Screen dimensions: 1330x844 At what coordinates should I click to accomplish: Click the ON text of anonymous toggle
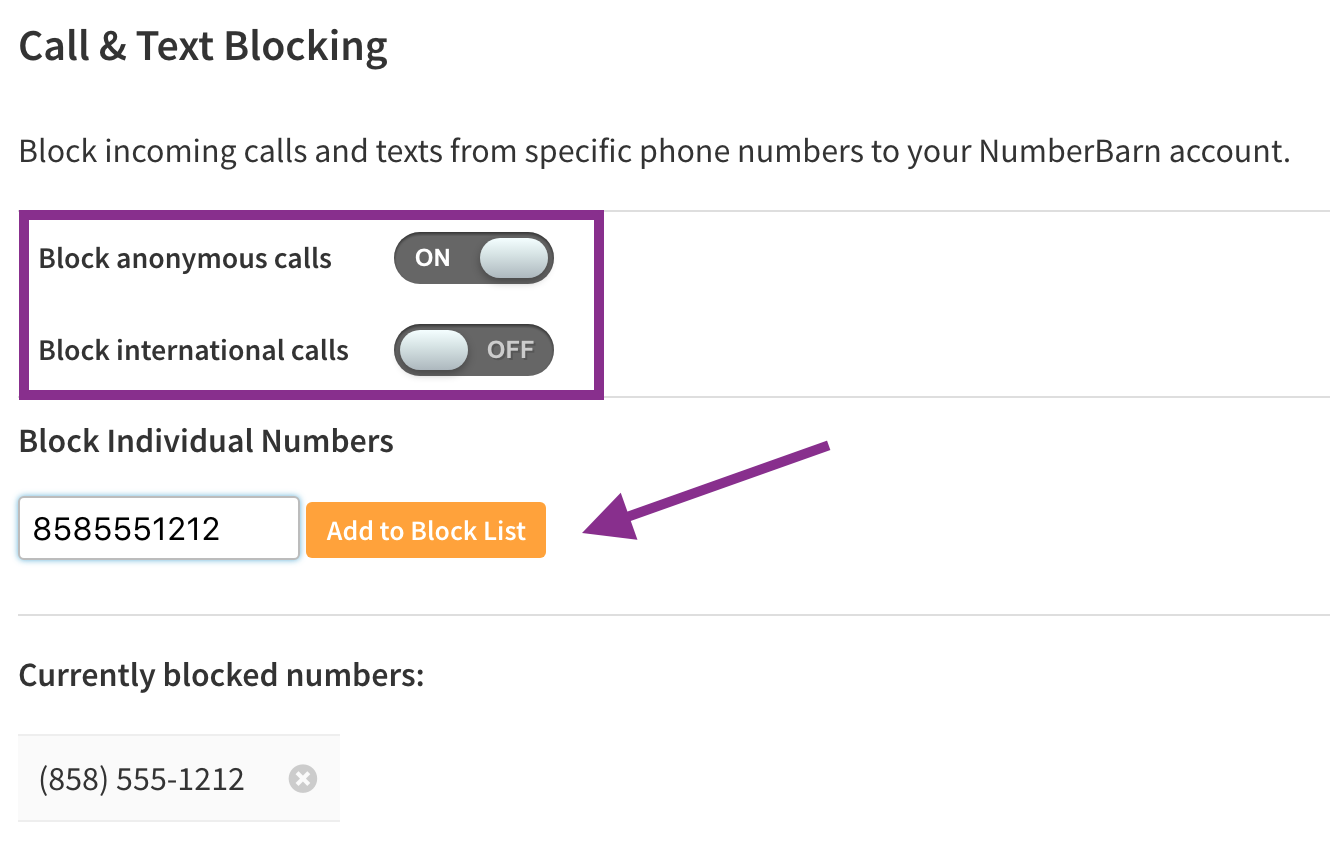433,258
